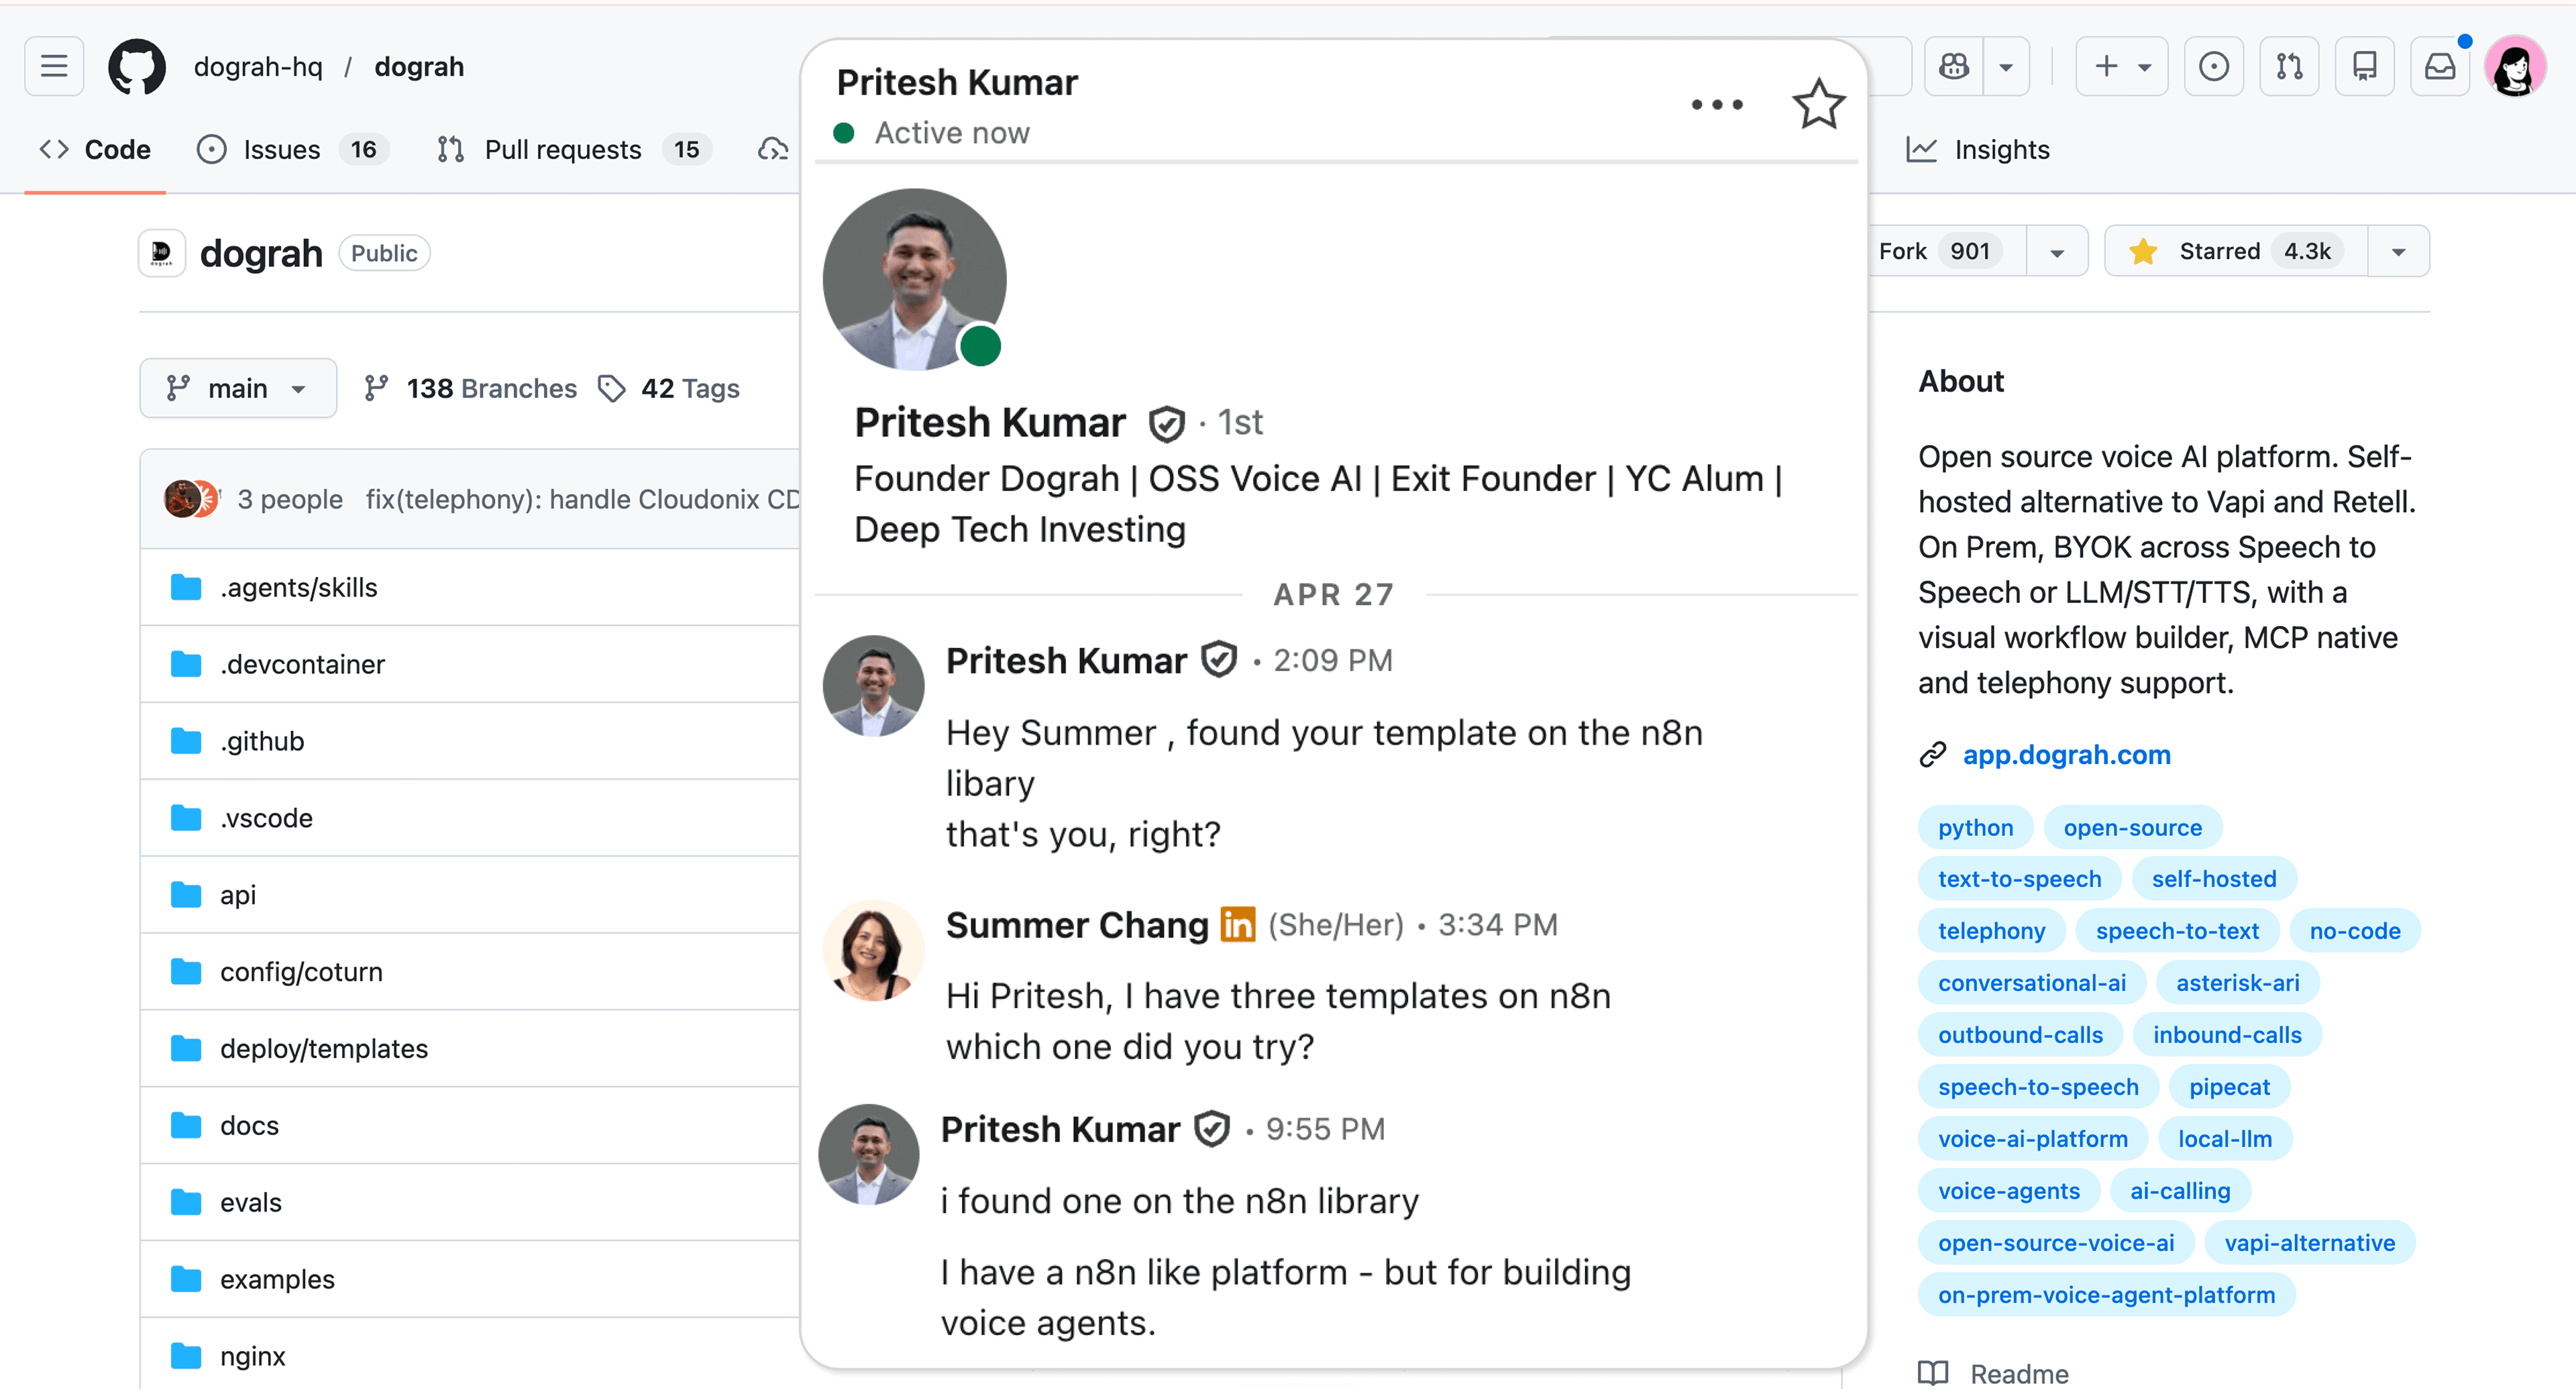Click the 16 issues counter badge
This screenshot has width=2576, height=1394.
364,150
